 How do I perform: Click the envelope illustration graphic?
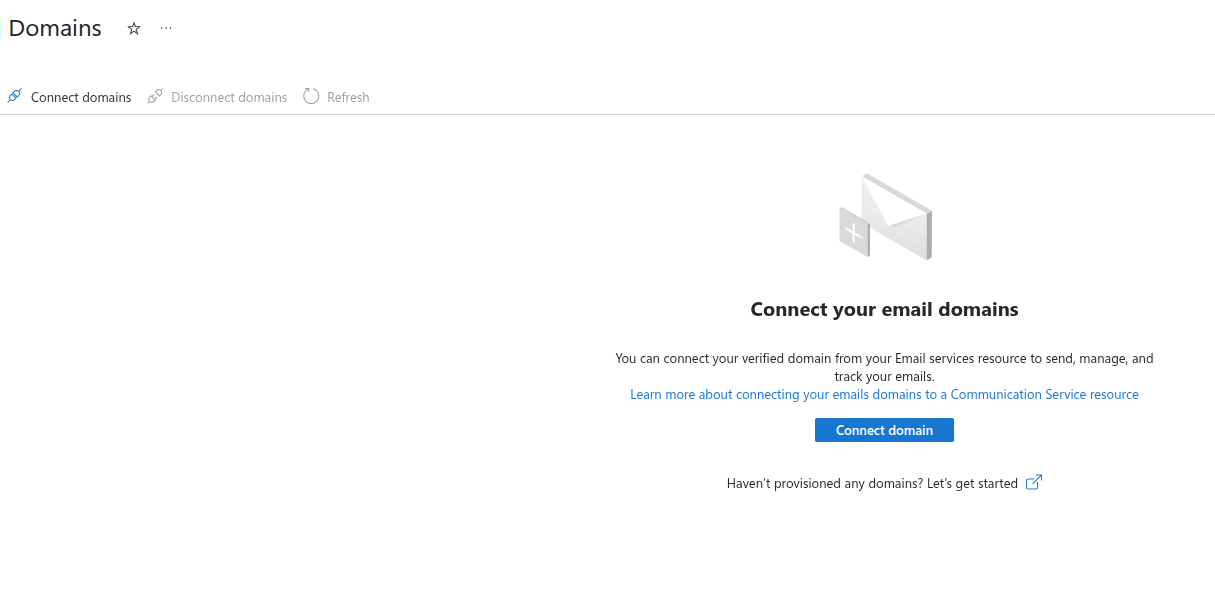click(886, 217)
